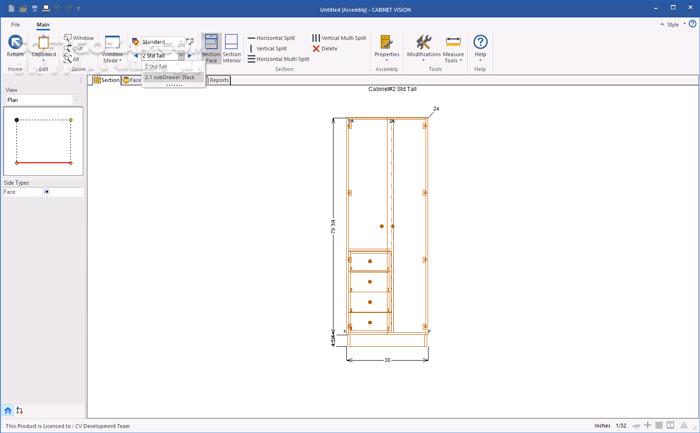Click the Print icon in quick access bar

coord(46,8)
